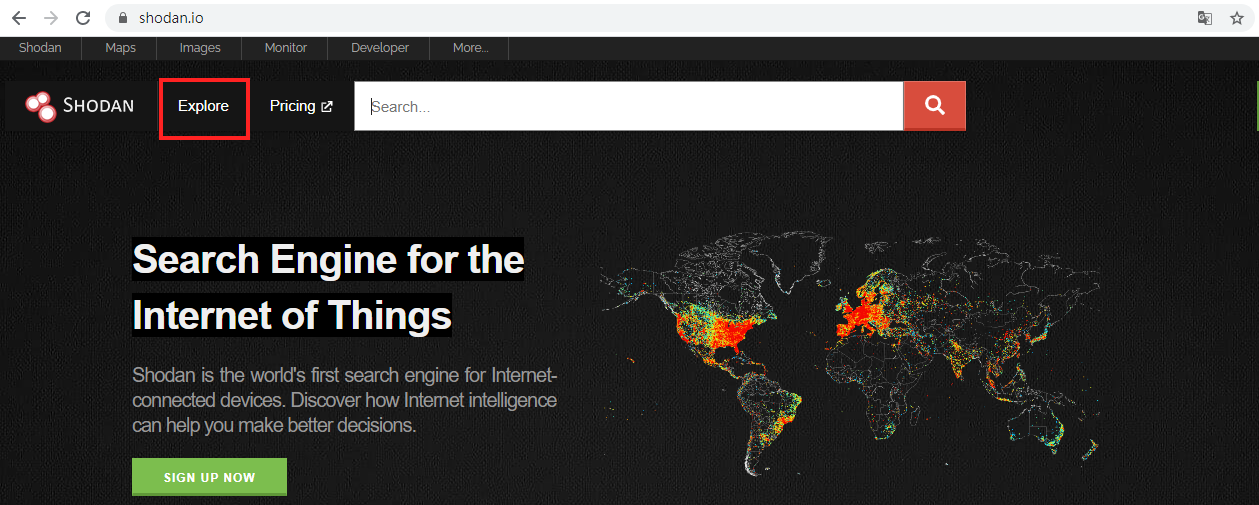
Task: Open the Developer tab
Action: (380, 48)
